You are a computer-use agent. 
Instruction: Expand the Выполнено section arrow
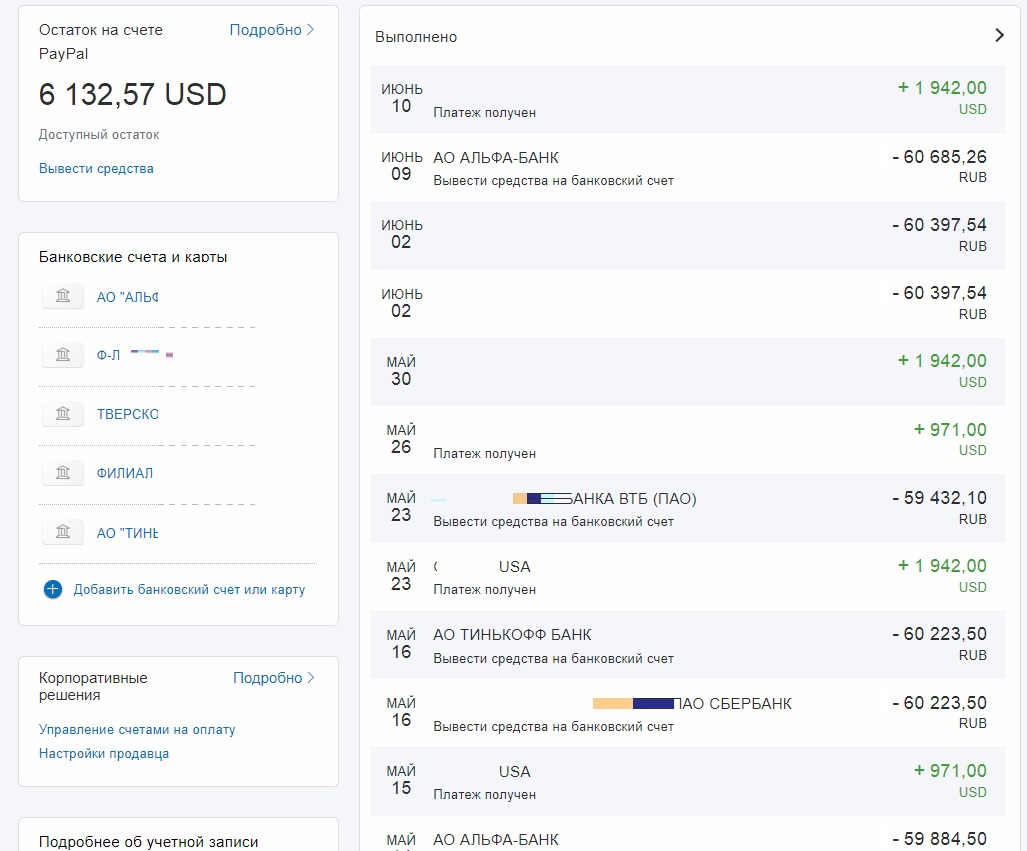(x=999, y=35)
